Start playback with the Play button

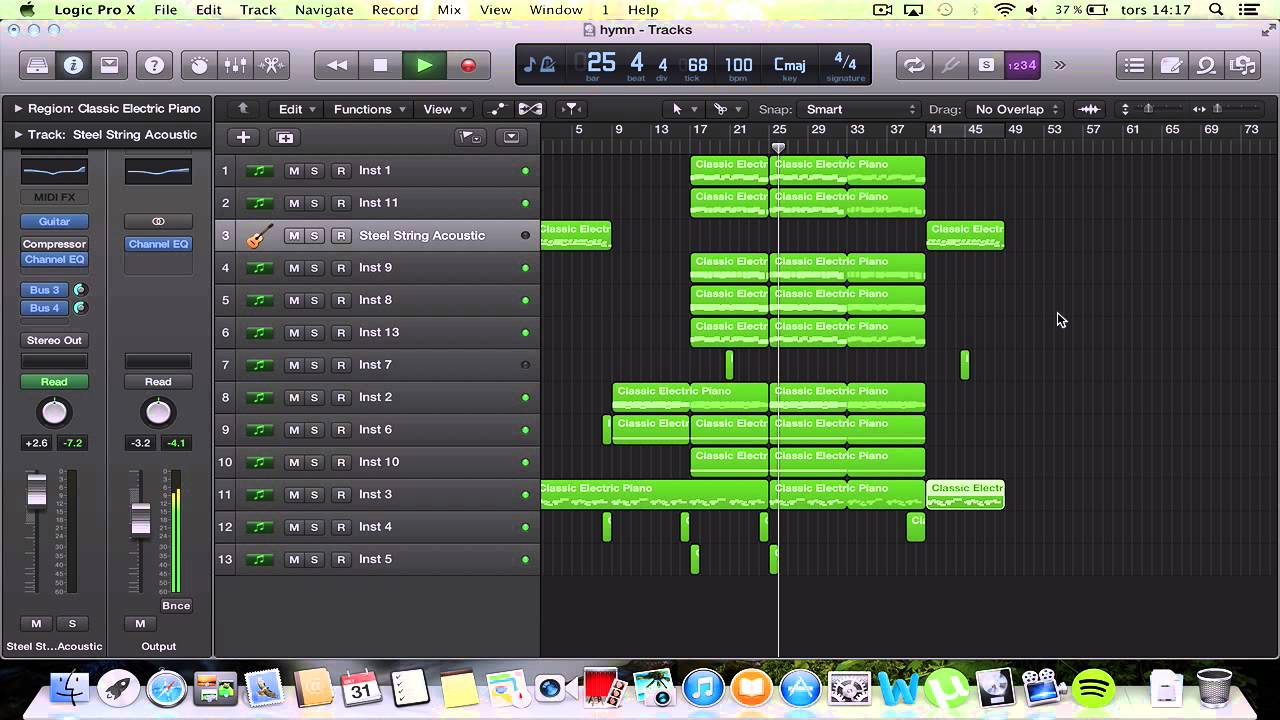coord(424,65)
